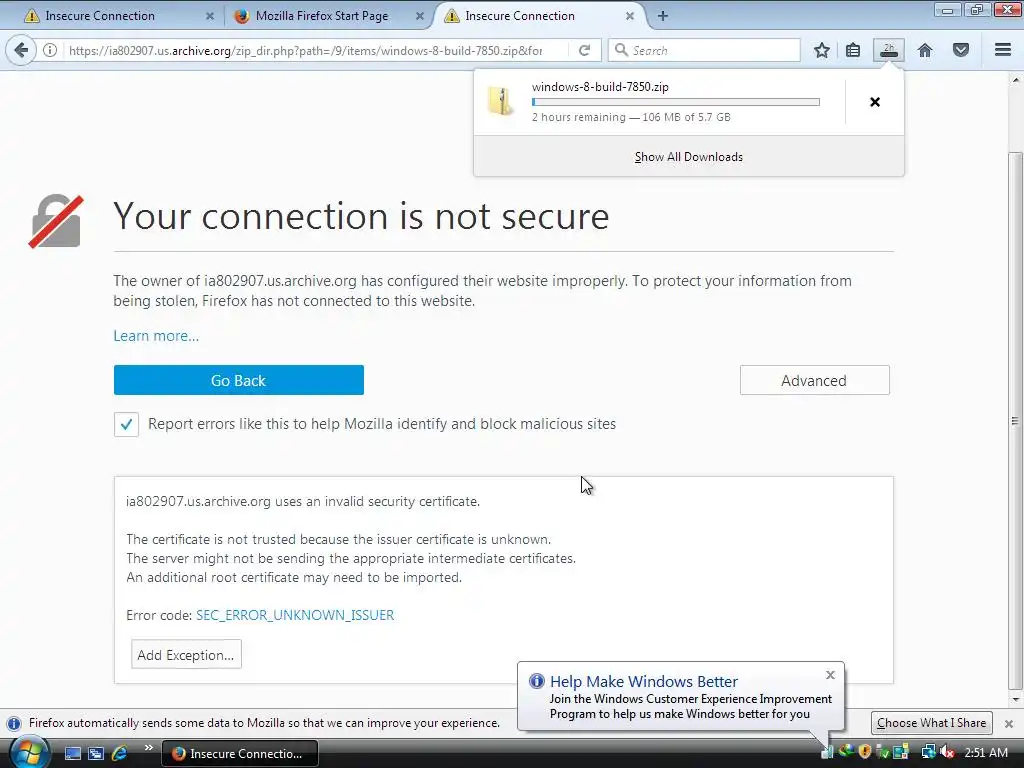Click the Add Exception button
Image resolution: width=1024 pixels, height=768 pixels.
pyautogui.click(x=186, y=654)
